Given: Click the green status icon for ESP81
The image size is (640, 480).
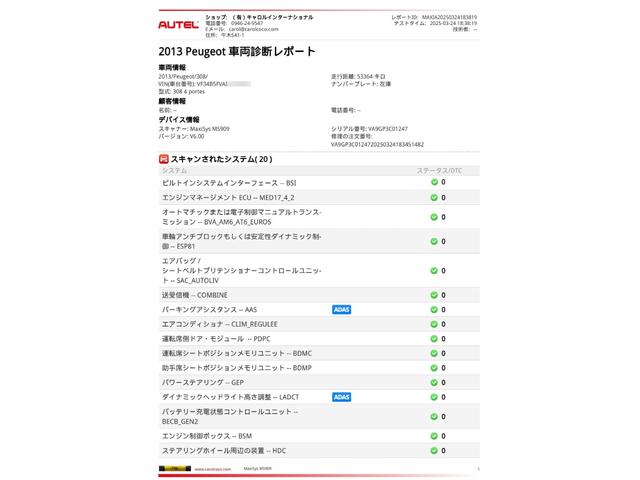Looking at the screenshot, I should click(434, 242).
